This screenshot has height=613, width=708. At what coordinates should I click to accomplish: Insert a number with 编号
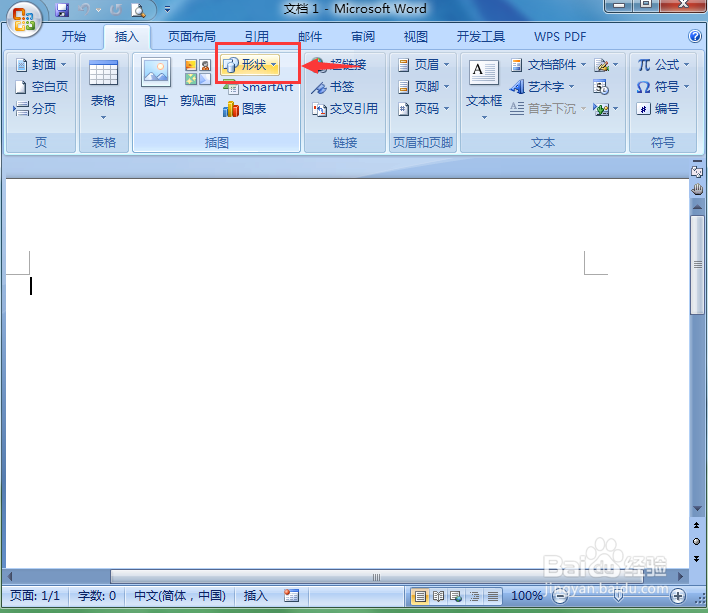pyautogui.click(x=657, y=108)
